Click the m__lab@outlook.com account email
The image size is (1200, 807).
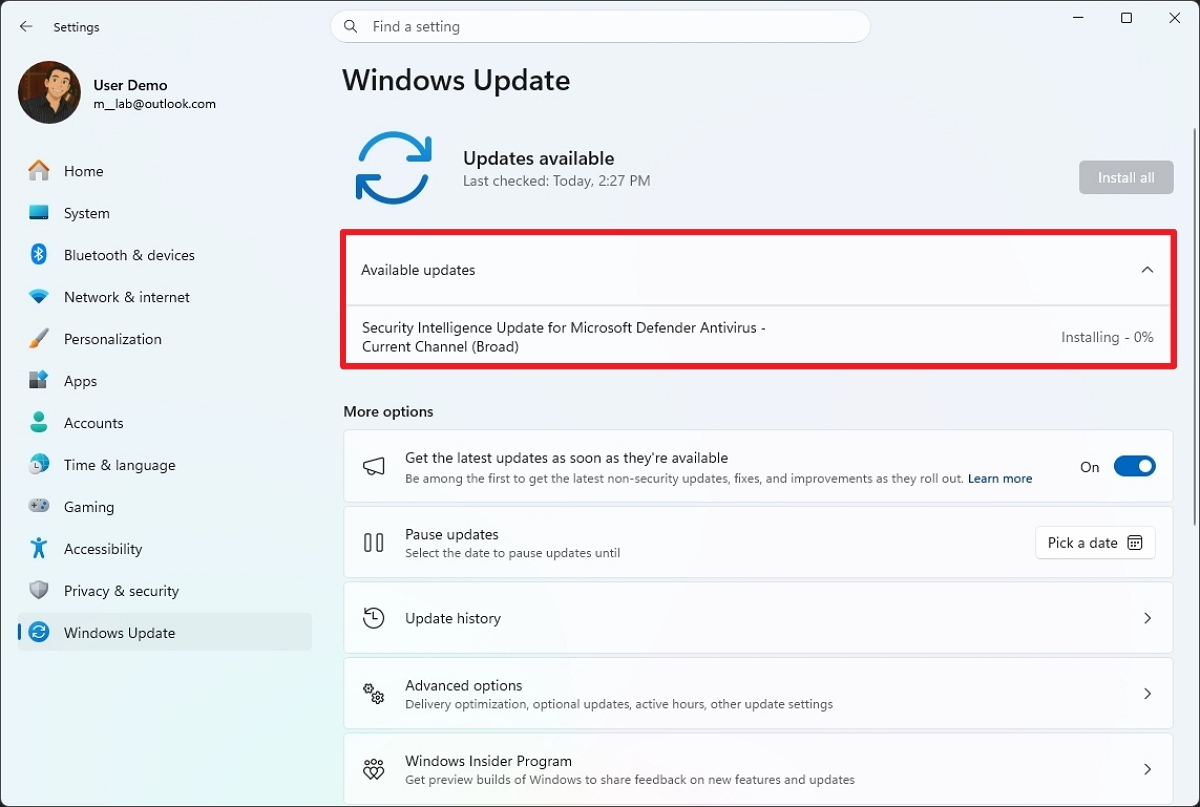(155, 104)
